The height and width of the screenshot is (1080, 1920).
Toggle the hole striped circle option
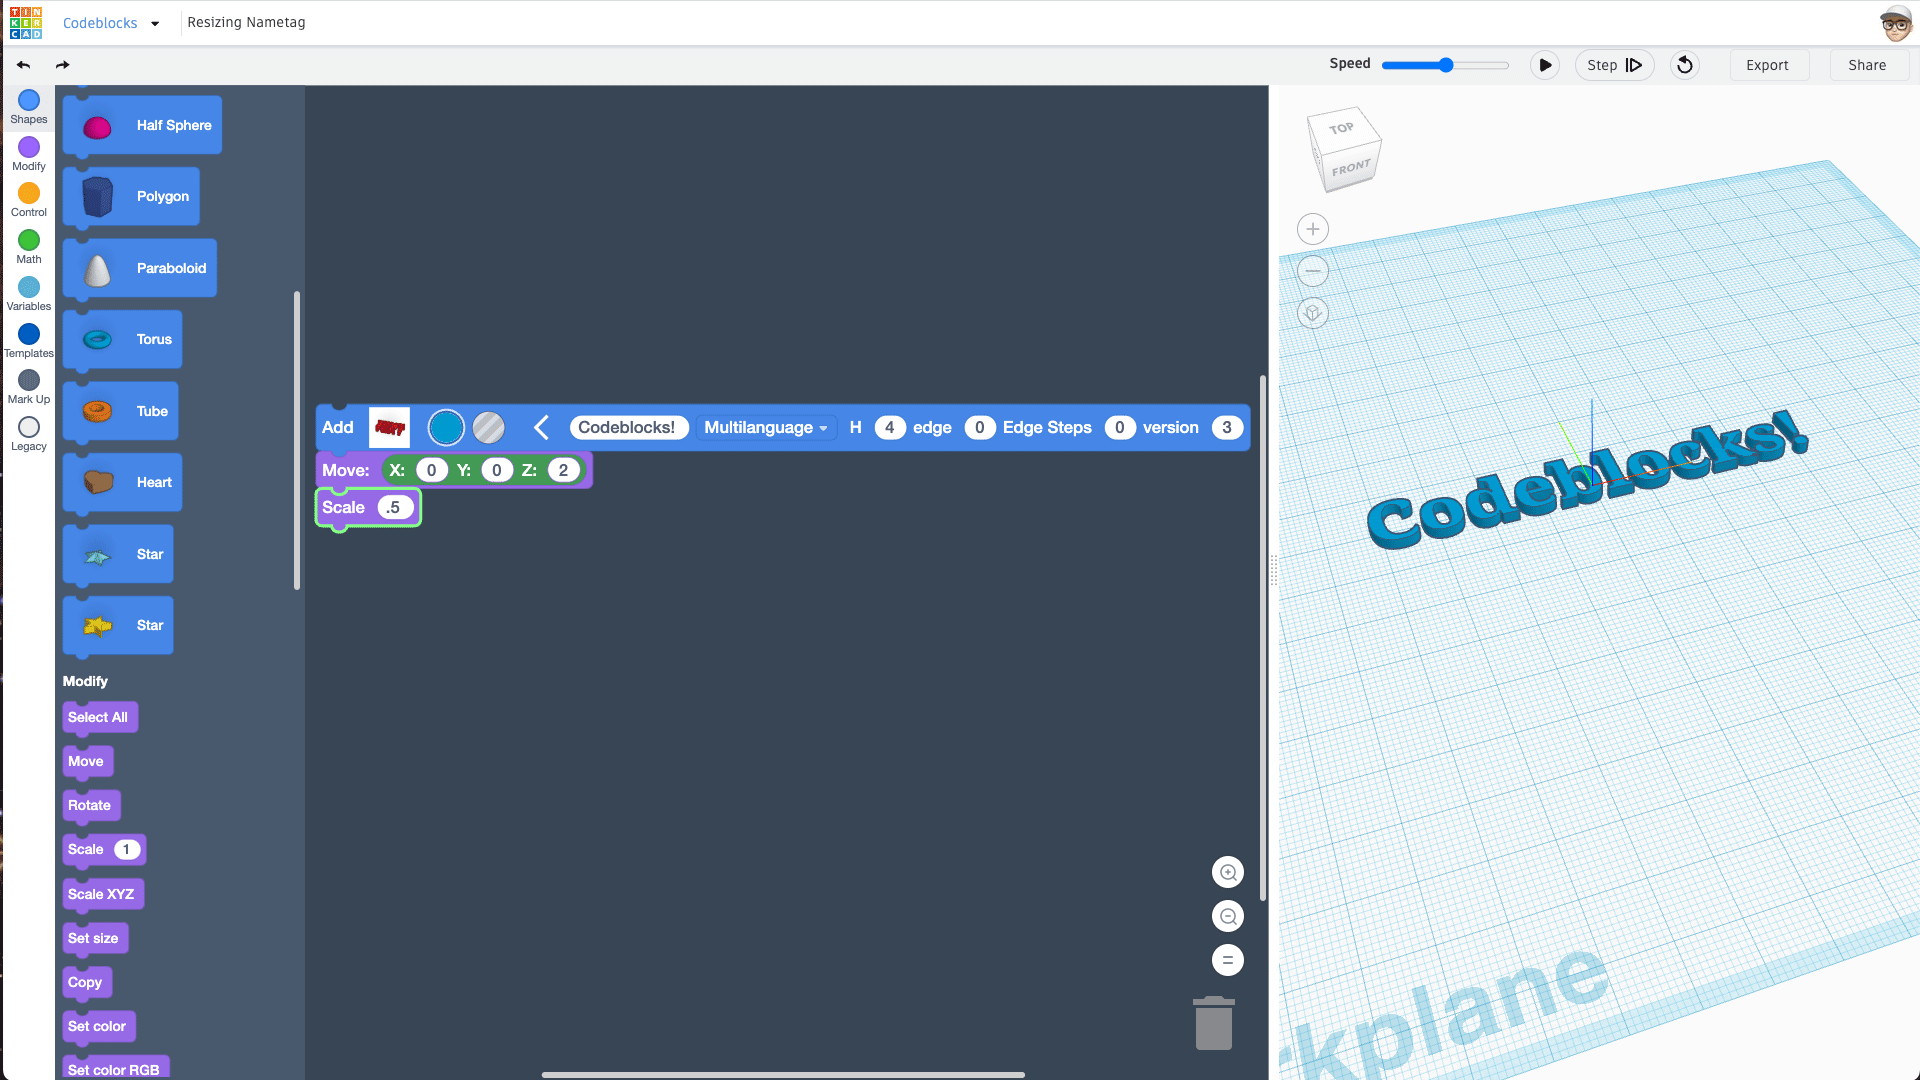[488, 428]
